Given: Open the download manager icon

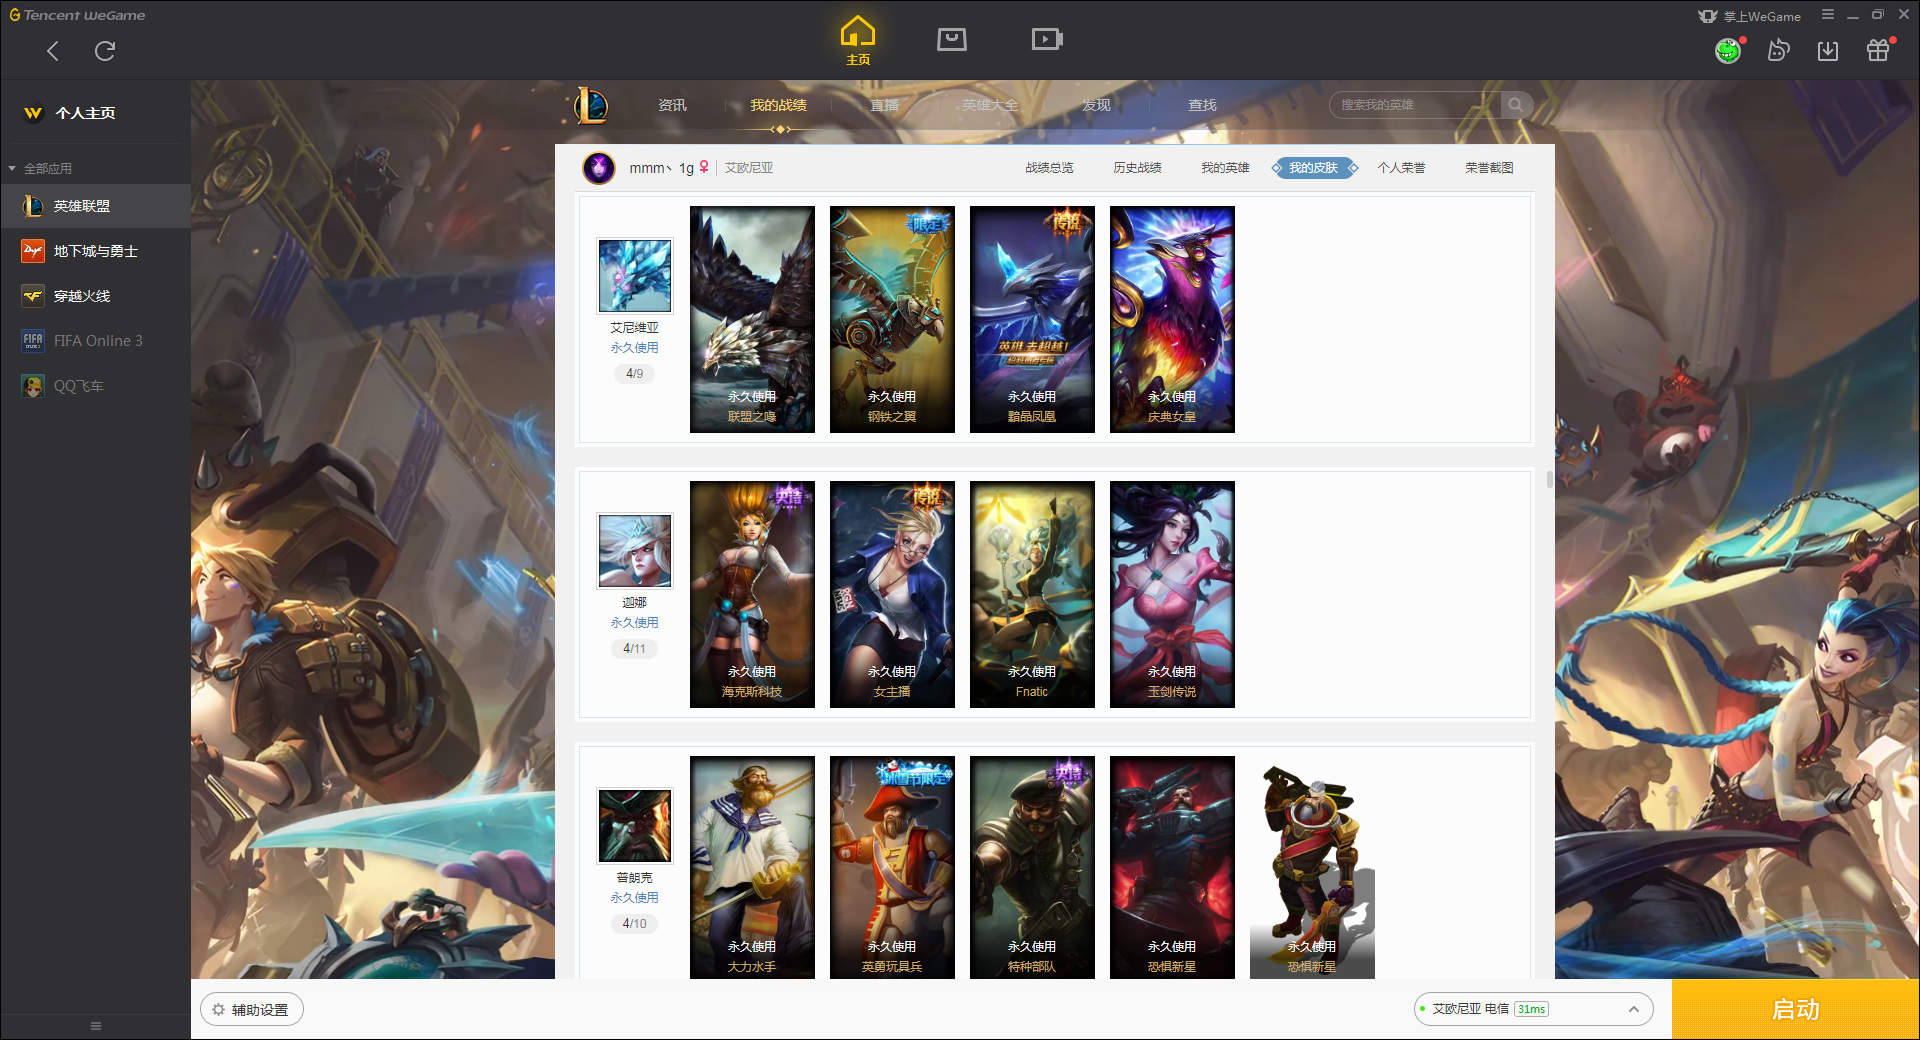Looking at the screenshot, I should (x=1828, y=50).
